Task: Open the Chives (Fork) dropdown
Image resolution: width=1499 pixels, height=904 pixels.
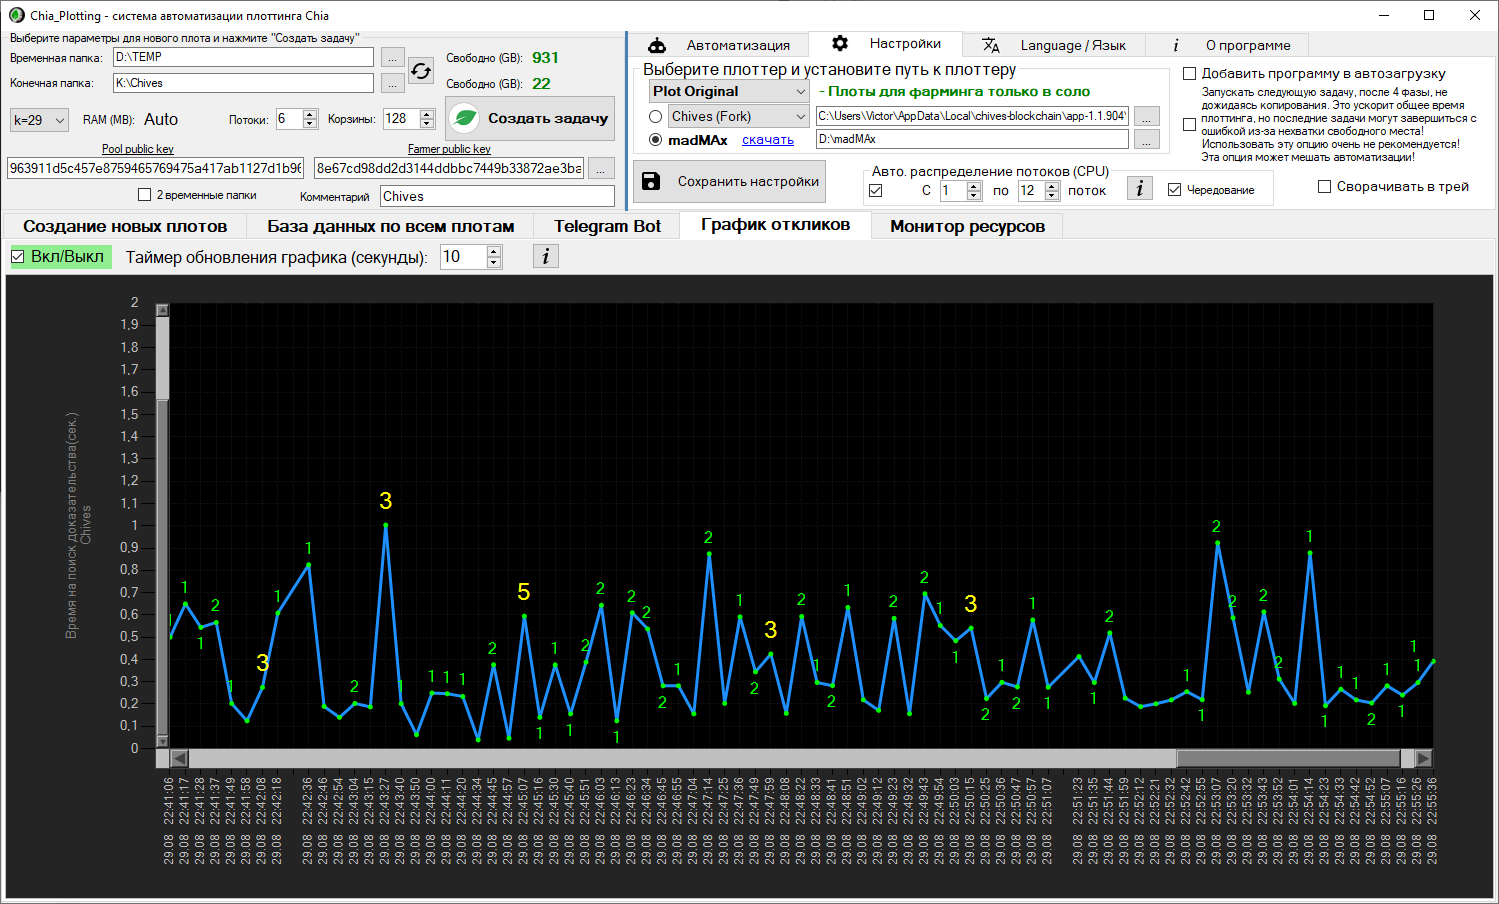Action: tap(738, 117)
